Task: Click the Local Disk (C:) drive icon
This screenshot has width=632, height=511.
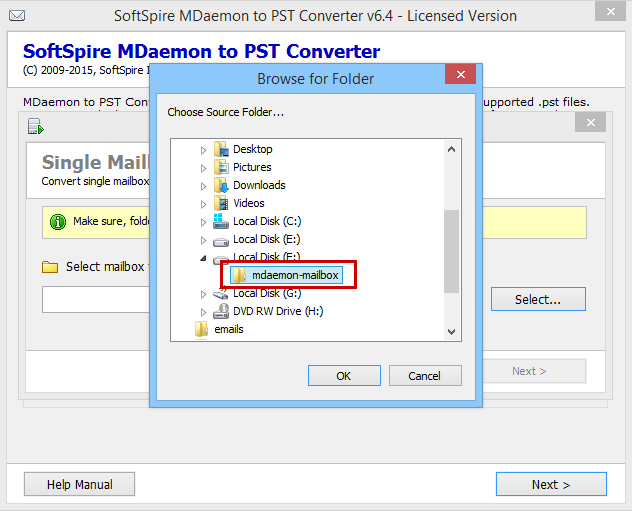Action: [221, 221]
